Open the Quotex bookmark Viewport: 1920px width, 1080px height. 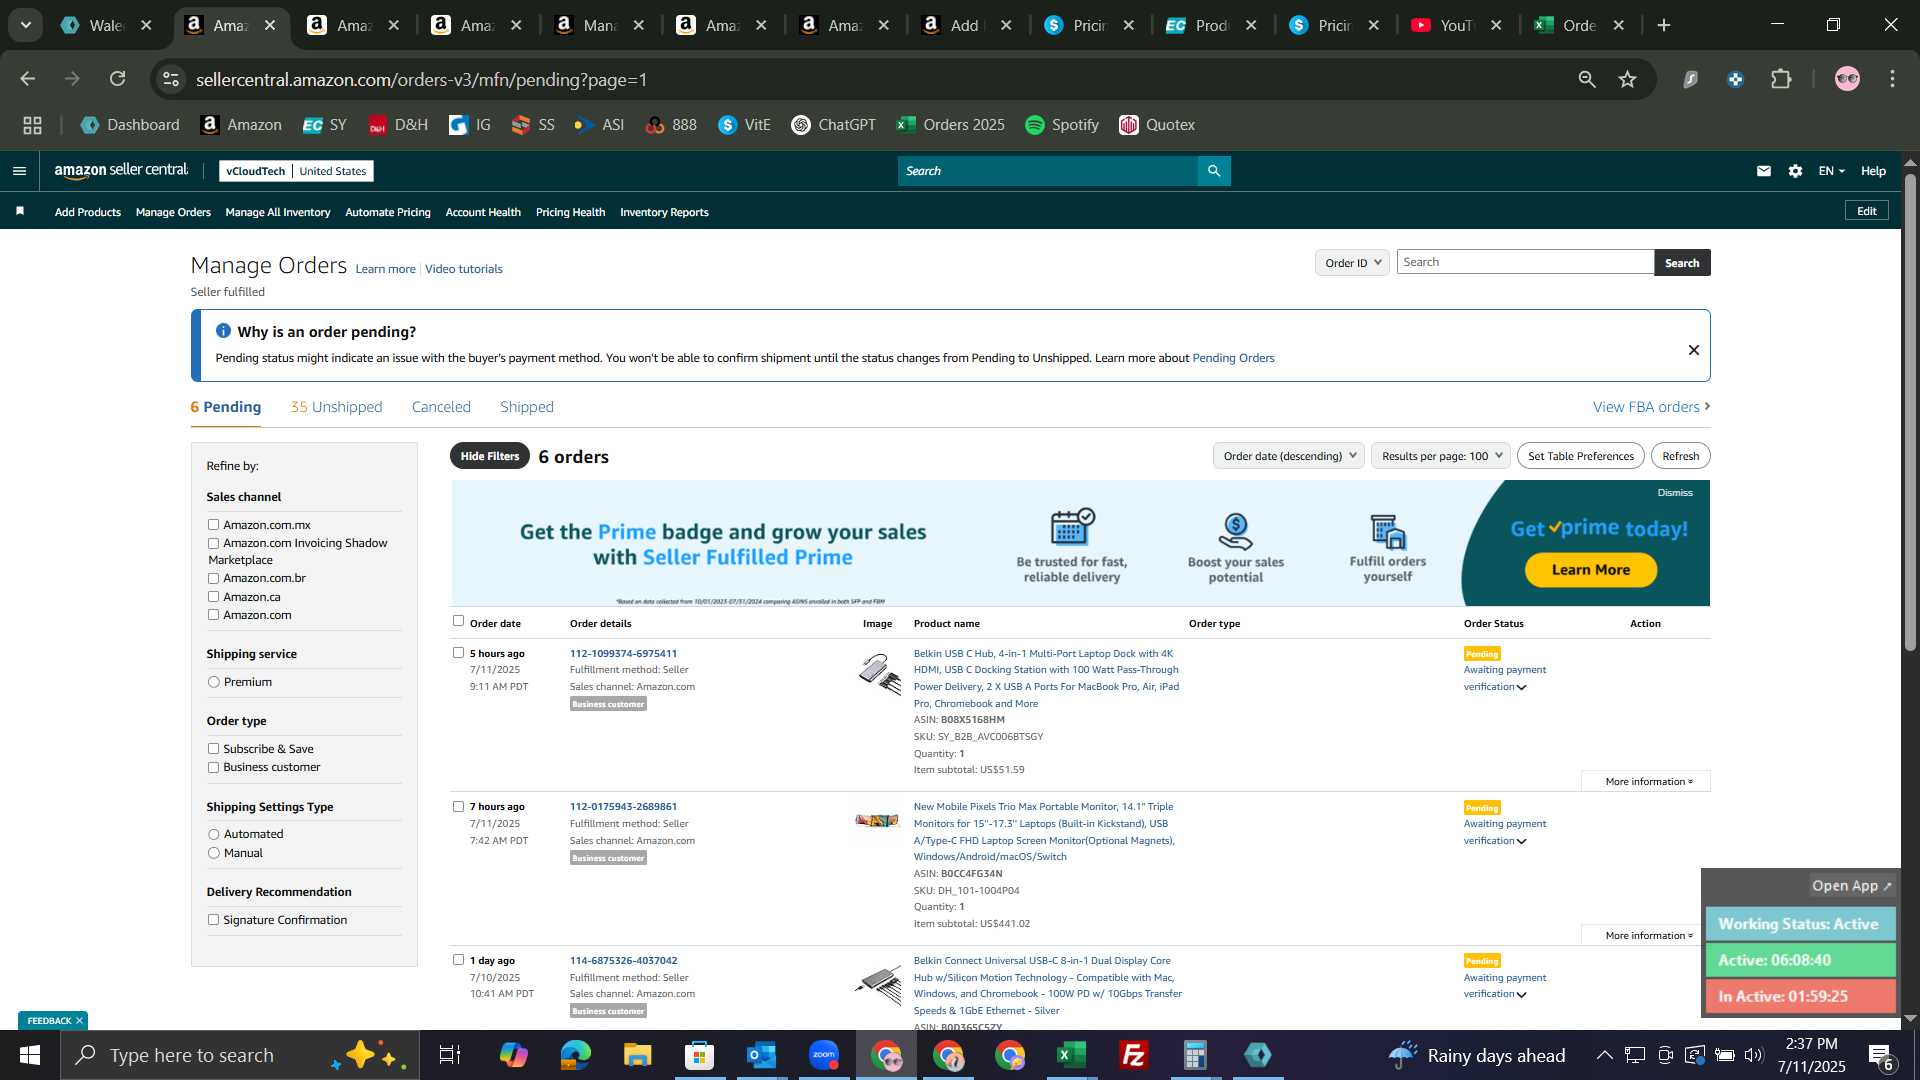click(1157, 125)
